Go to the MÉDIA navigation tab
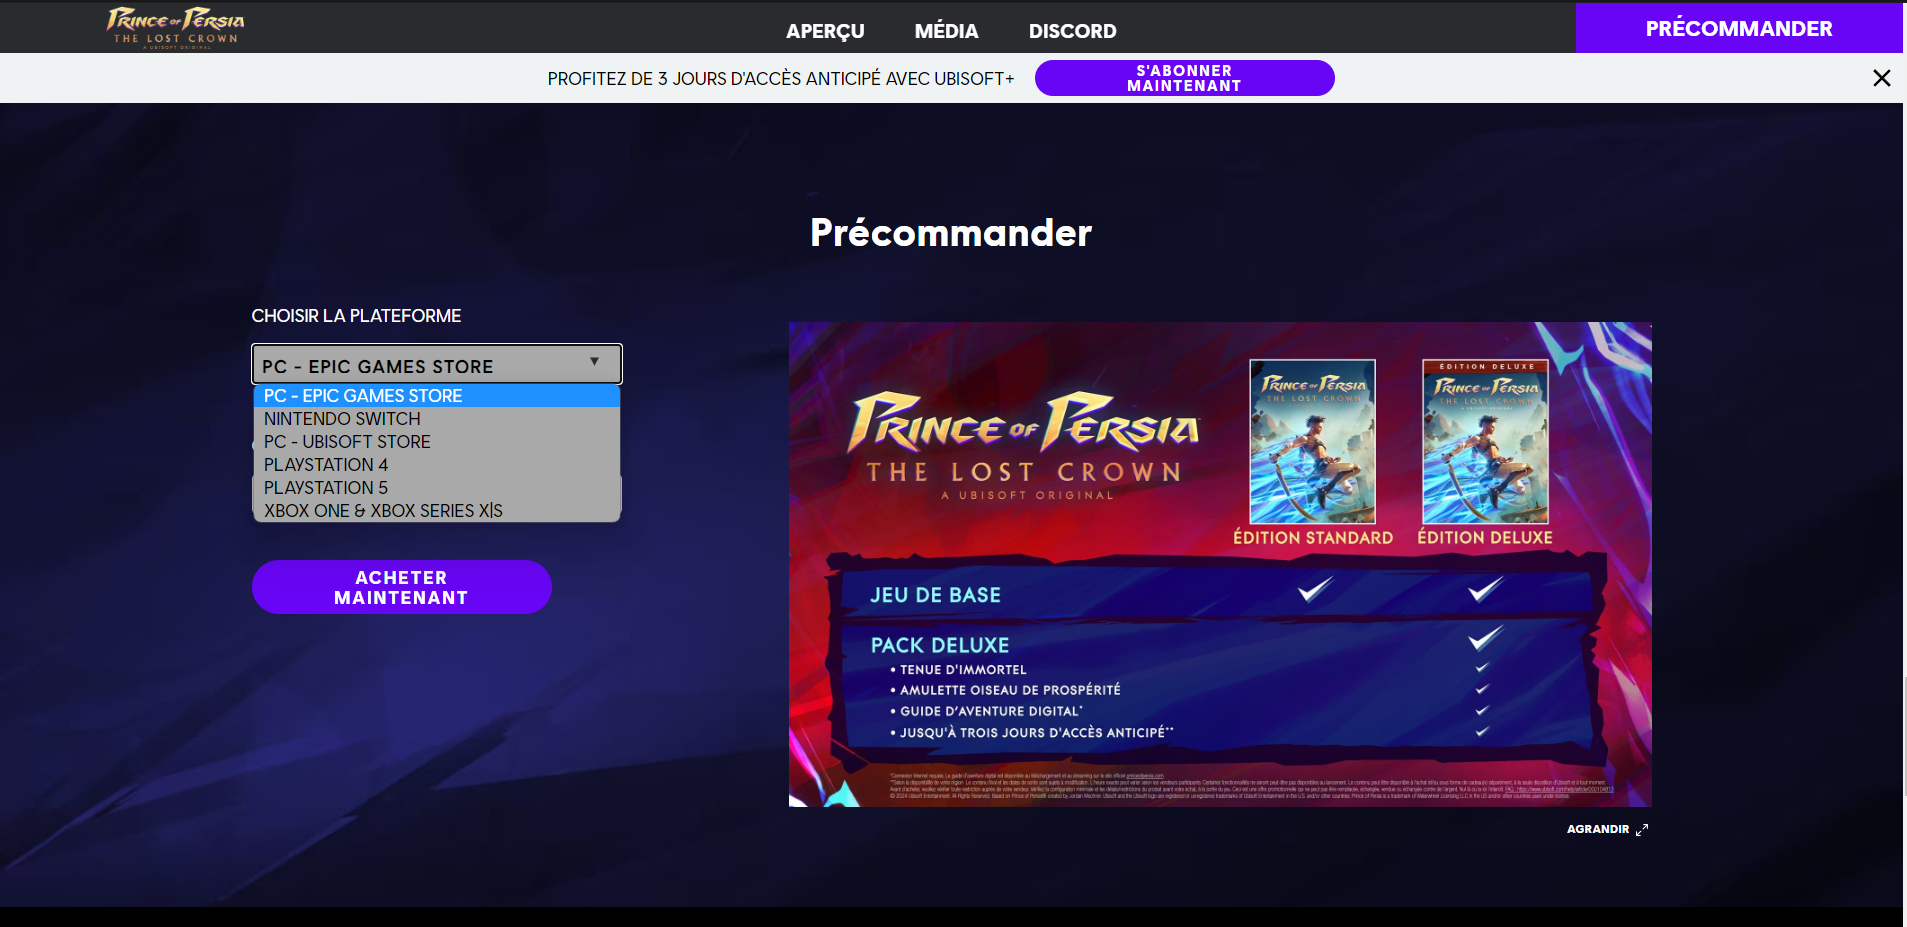Image resolution: width=1907 pixels, height=927 pixels. pyautogui.click(x=946, y=31)
